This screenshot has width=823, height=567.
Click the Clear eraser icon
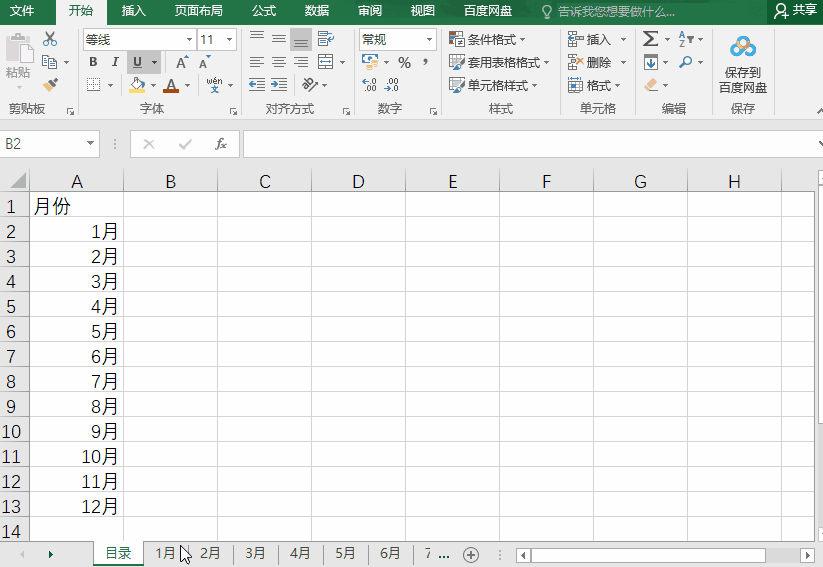(651, 85)
